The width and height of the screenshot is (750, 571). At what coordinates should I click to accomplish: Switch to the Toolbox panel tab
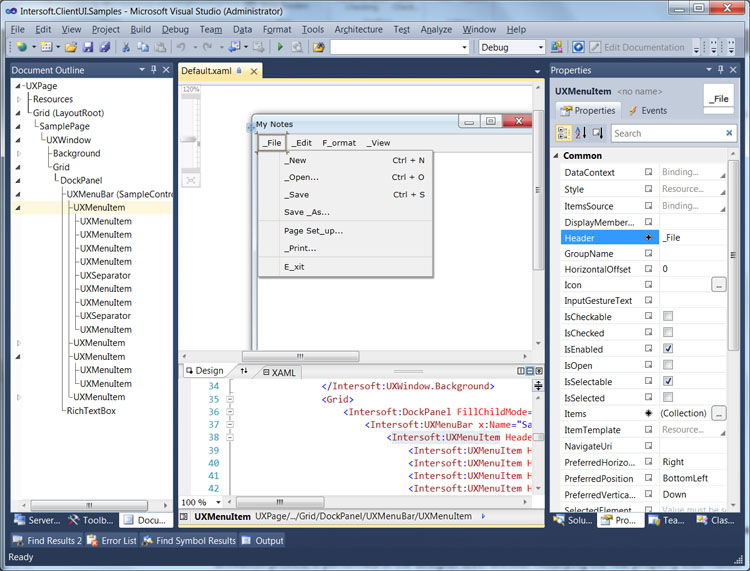pos(91,520)
